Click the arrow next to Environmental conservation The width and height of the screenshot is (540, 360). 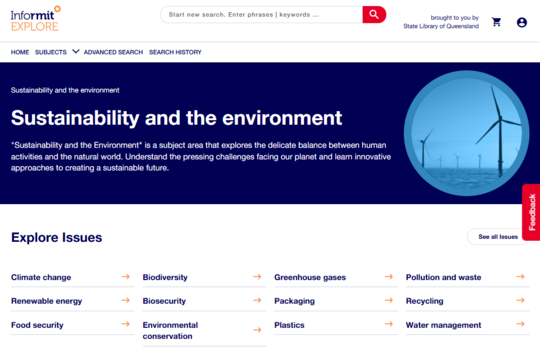(257, 330)
